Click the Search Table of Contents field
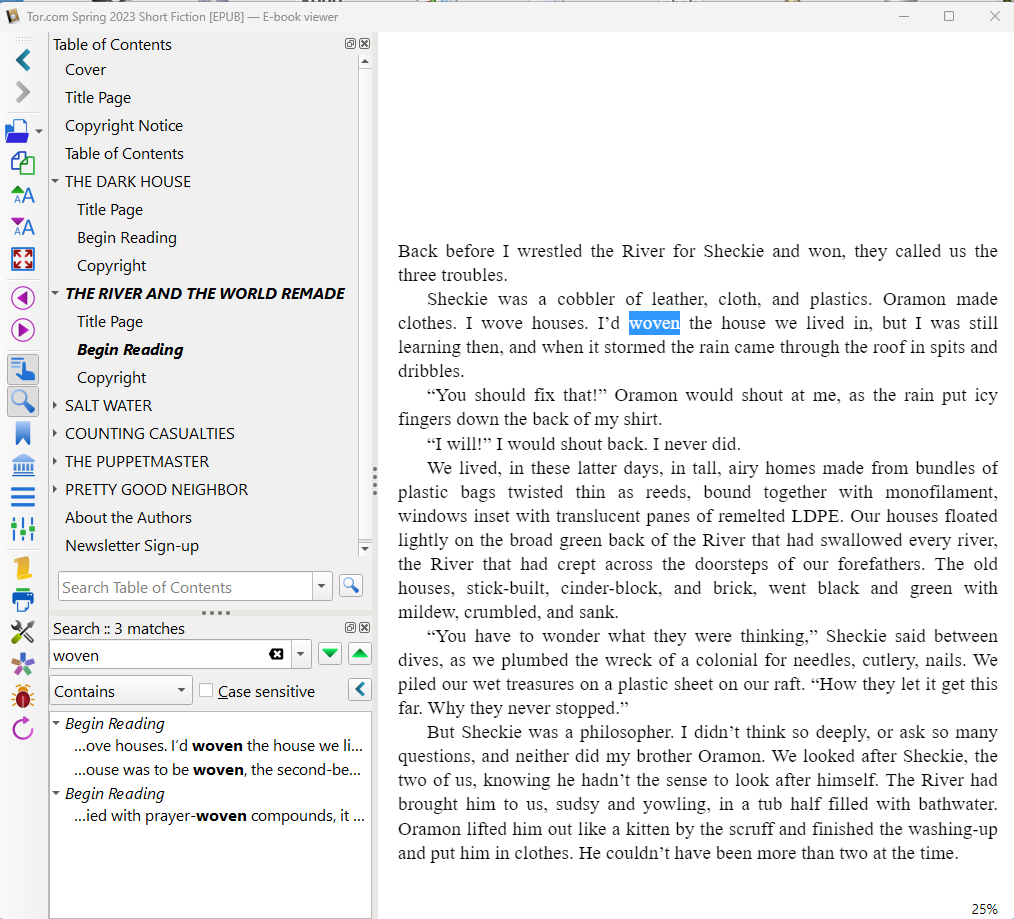The image size is (1014, 919). click(x=186, y=587)
